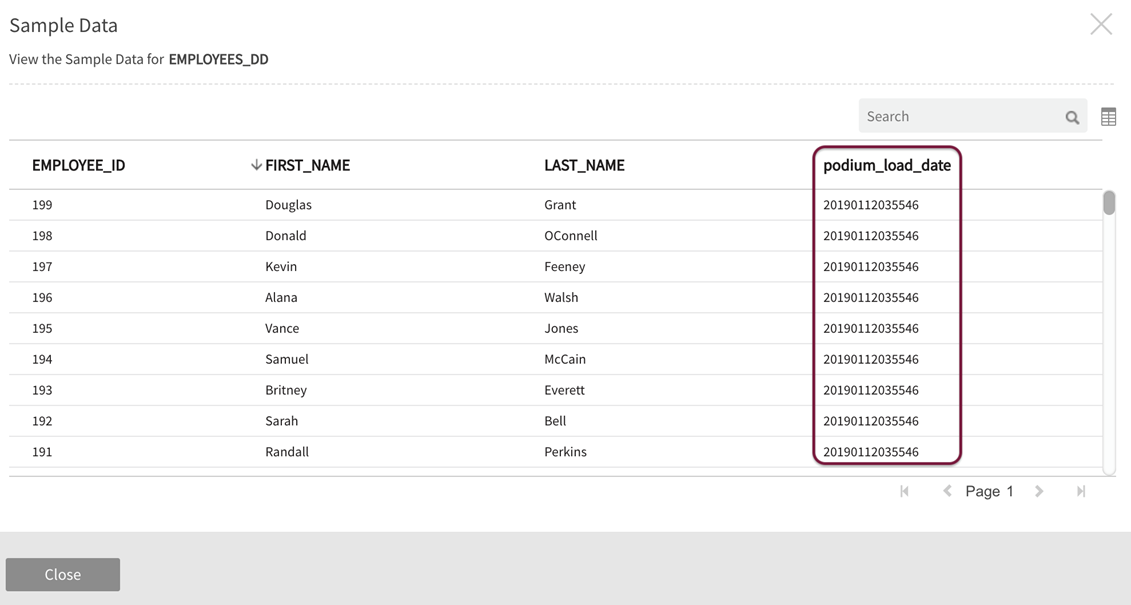Screen dimensions: 1131x605
Task: Sort by EMPLOYEE_ID column header
Action: tap(78, 165)
